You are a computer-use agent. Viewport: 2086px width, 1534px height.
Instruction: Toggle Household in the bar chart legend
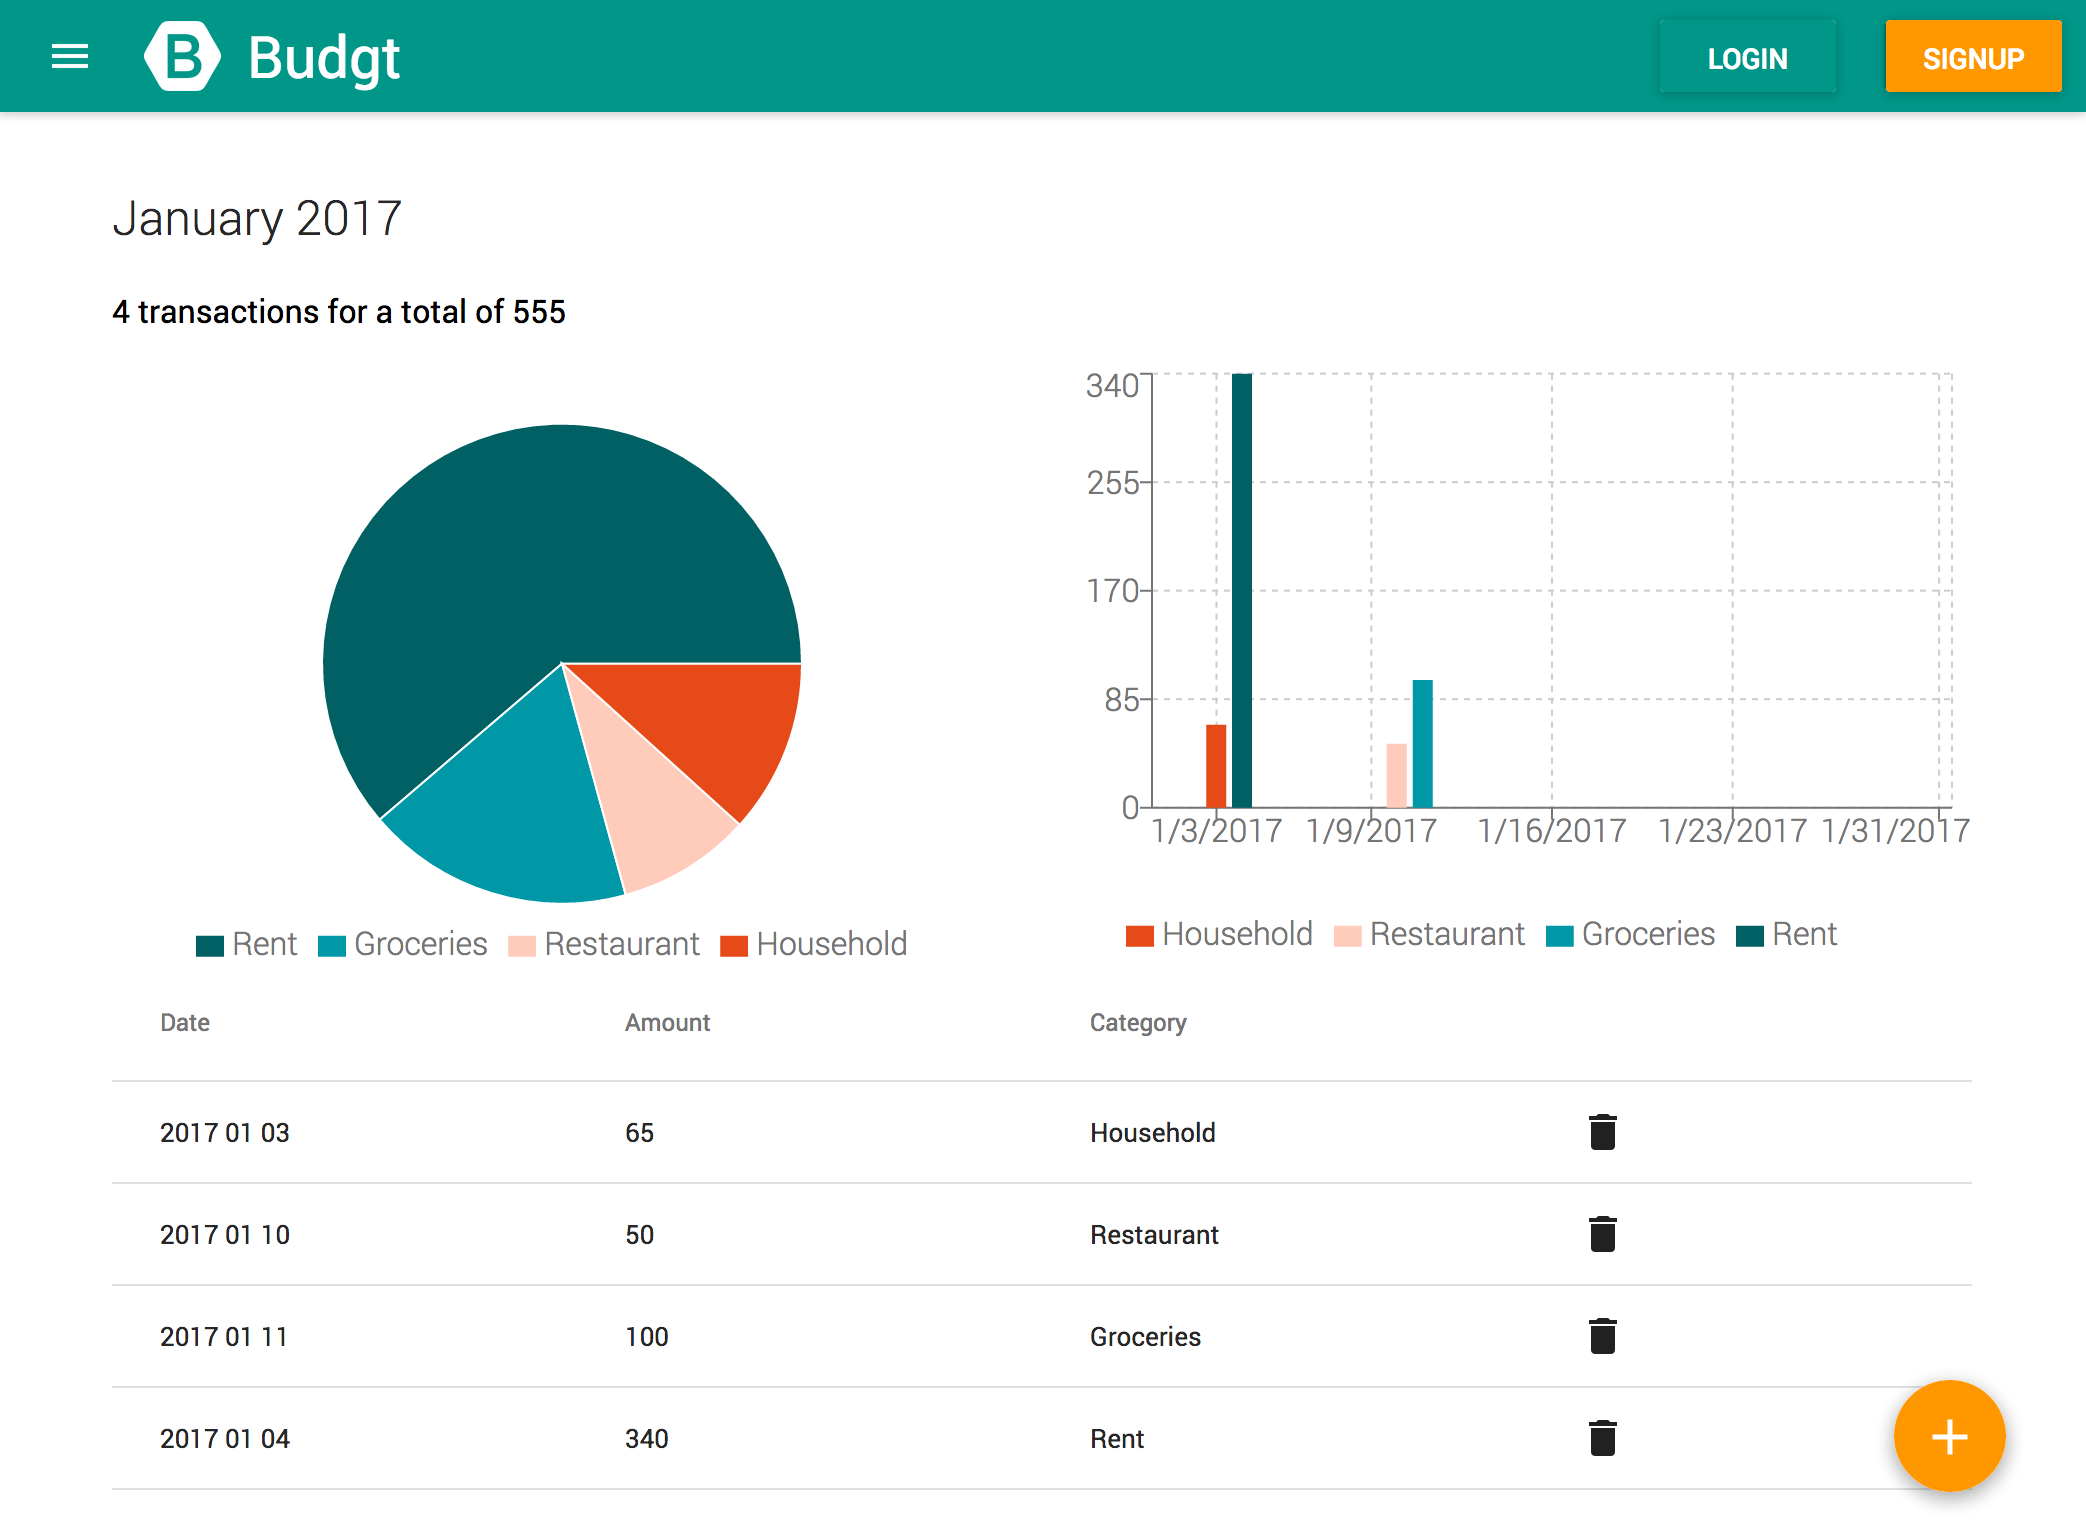point(1219,934)
